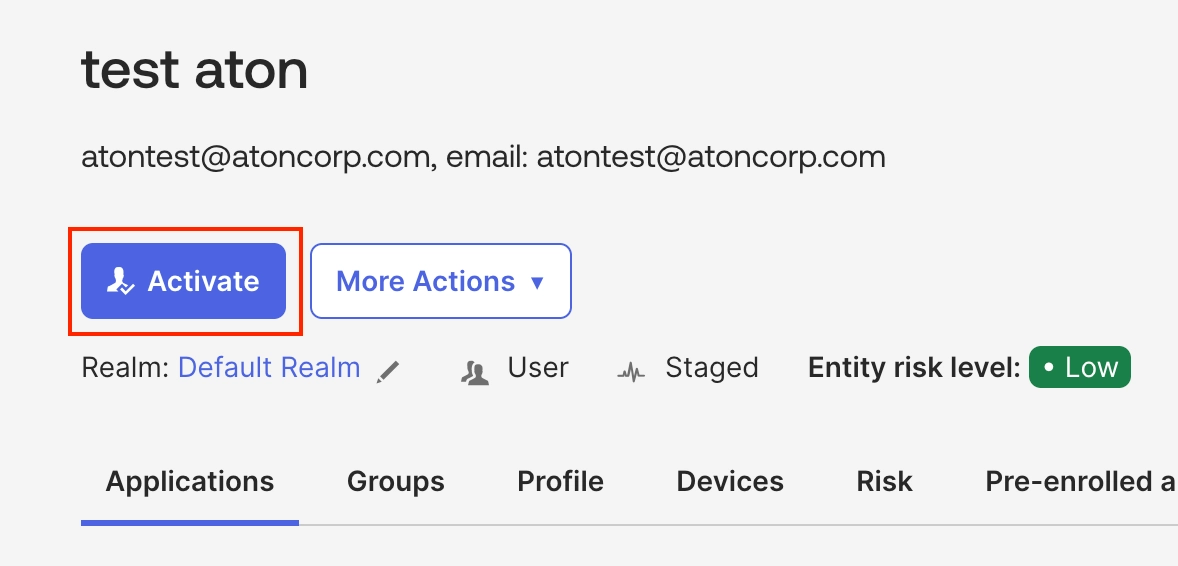The width and height of the screenshot is (1178, 566).
Task: Click the atontest@atoncorp.com email text
Action: click(x=711, y=157)
